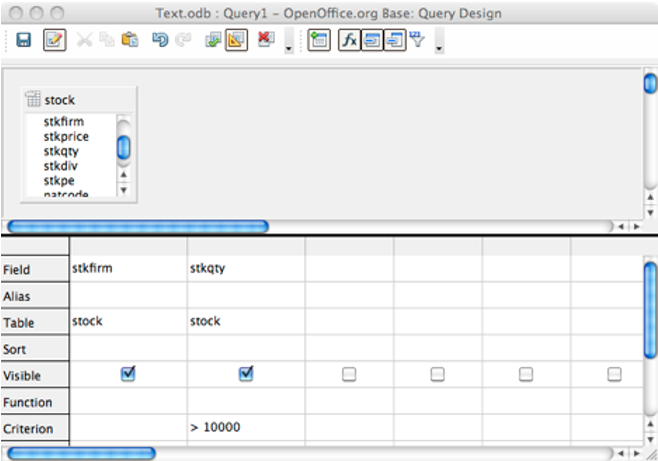
Task: Click the Paste icon
Action: [129, 41]
